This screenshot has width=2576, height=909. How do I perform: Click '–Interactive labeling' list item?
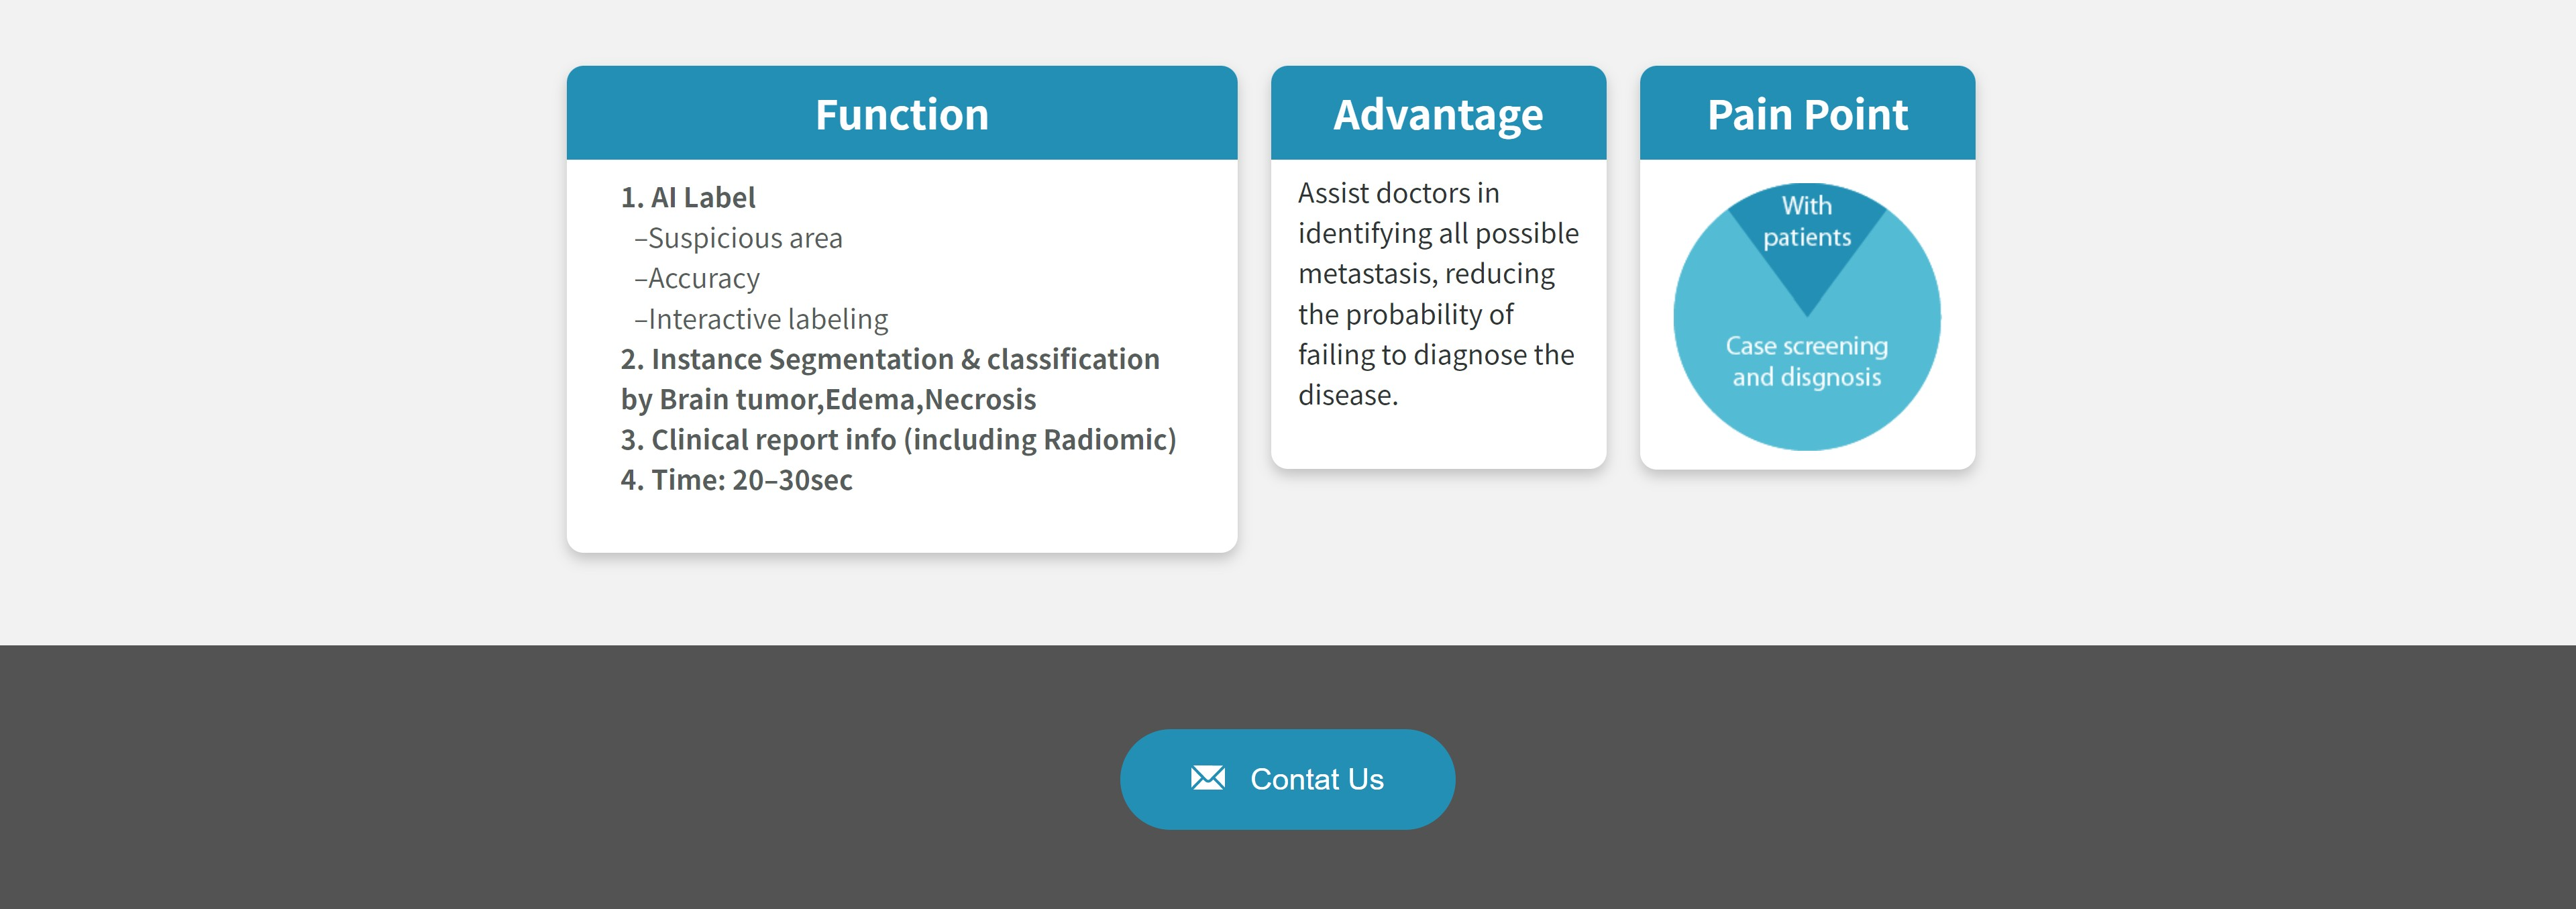tap(761, 319)
